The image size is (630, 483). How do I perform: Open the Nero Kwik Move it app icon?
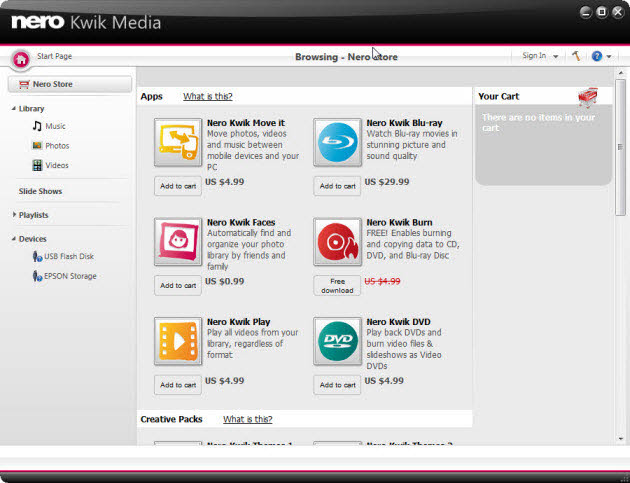coord(178,142)
